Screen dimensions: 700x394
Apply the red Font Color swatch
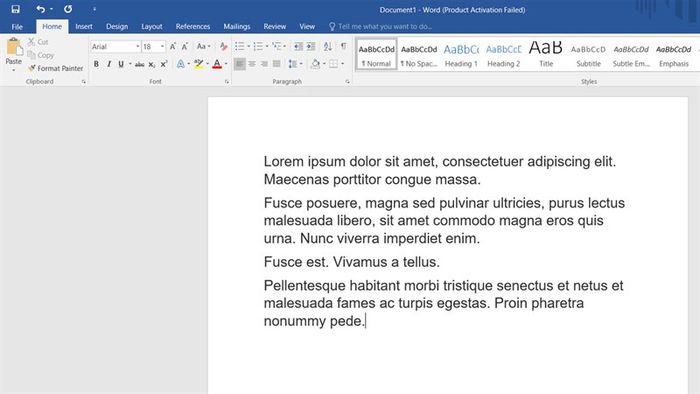pyautogui.click(x=217, y=64)
